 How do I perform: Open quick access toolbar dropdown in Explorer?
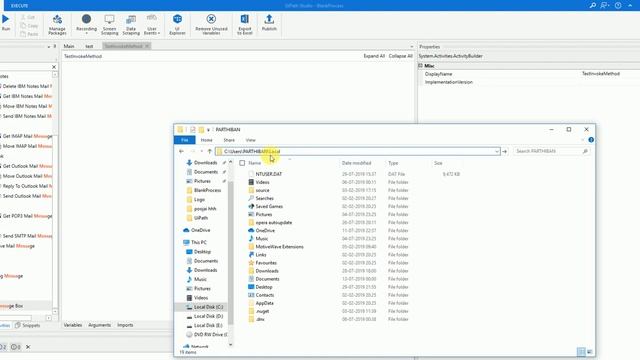click(x=208, y=130)
